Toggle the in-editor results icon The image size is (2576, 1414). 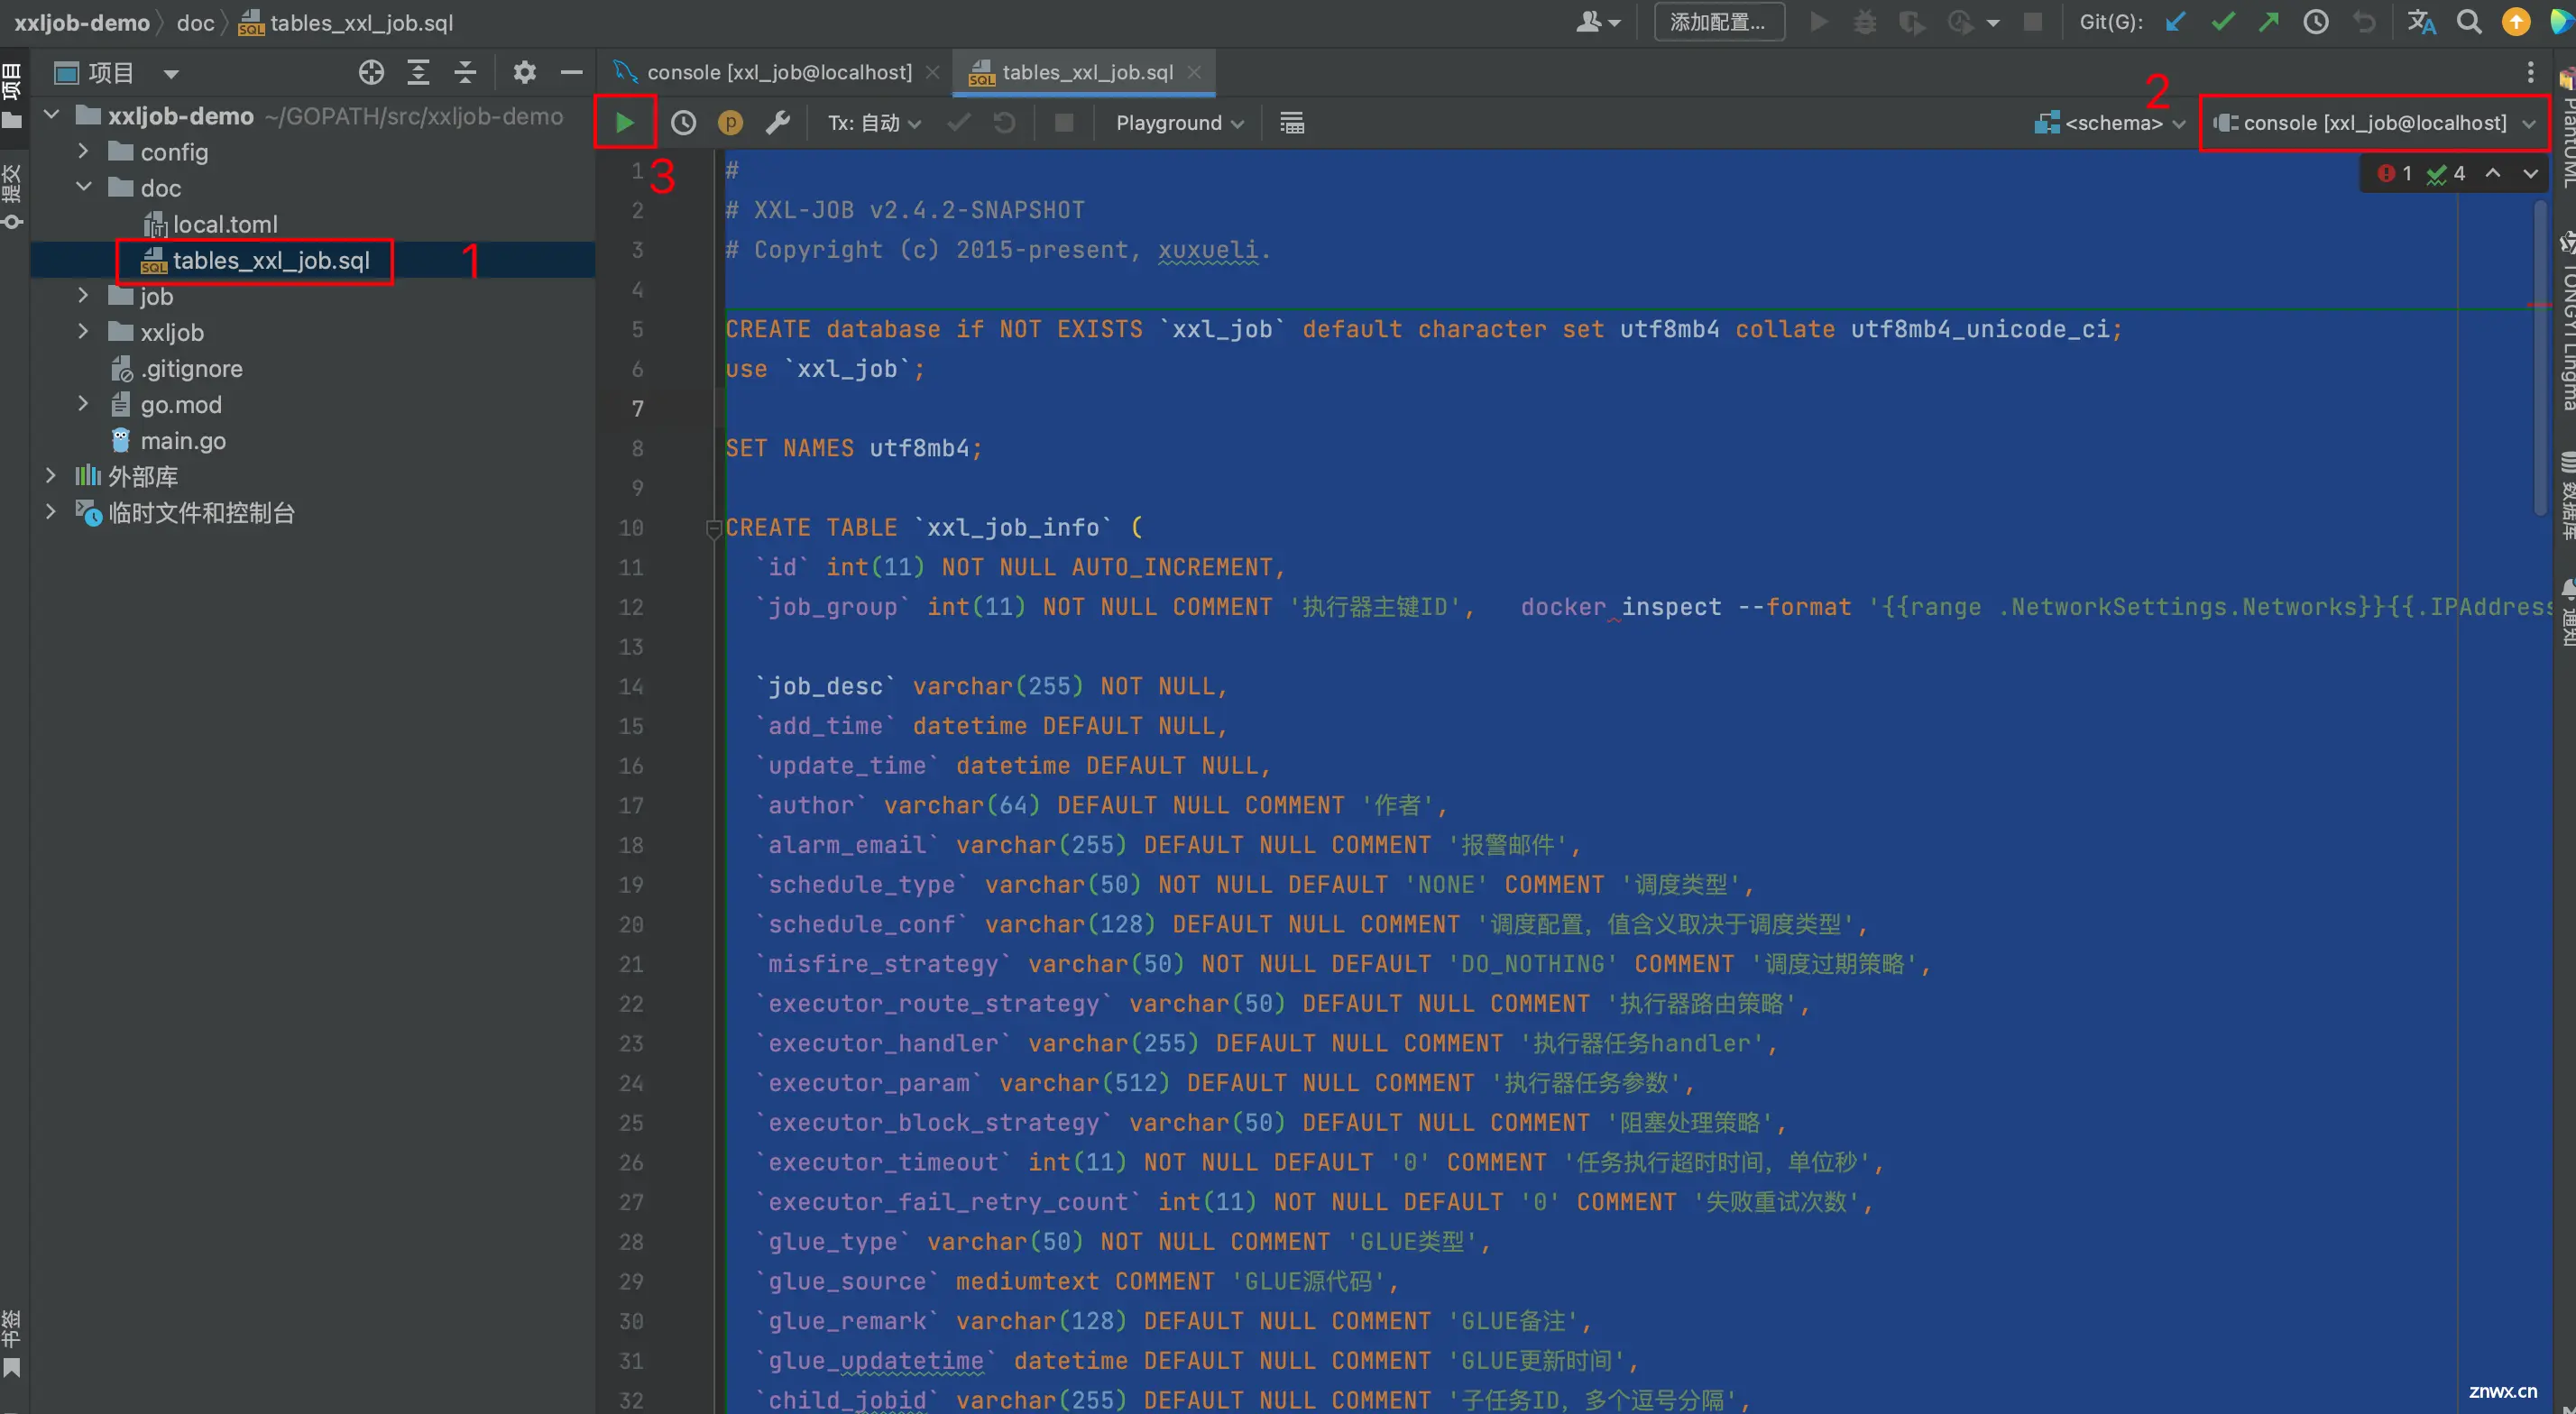pos(1292,123)
